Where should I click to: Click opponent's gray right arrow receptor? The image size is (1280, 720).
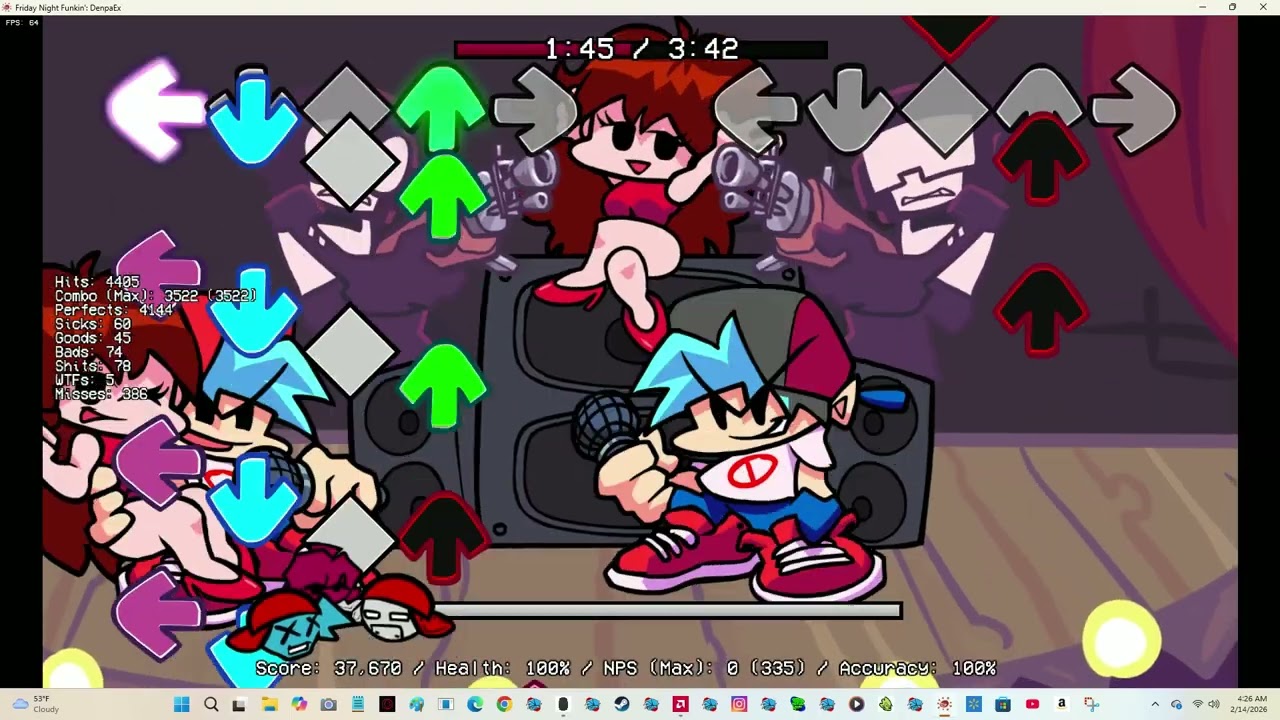[x=536, y=110]
